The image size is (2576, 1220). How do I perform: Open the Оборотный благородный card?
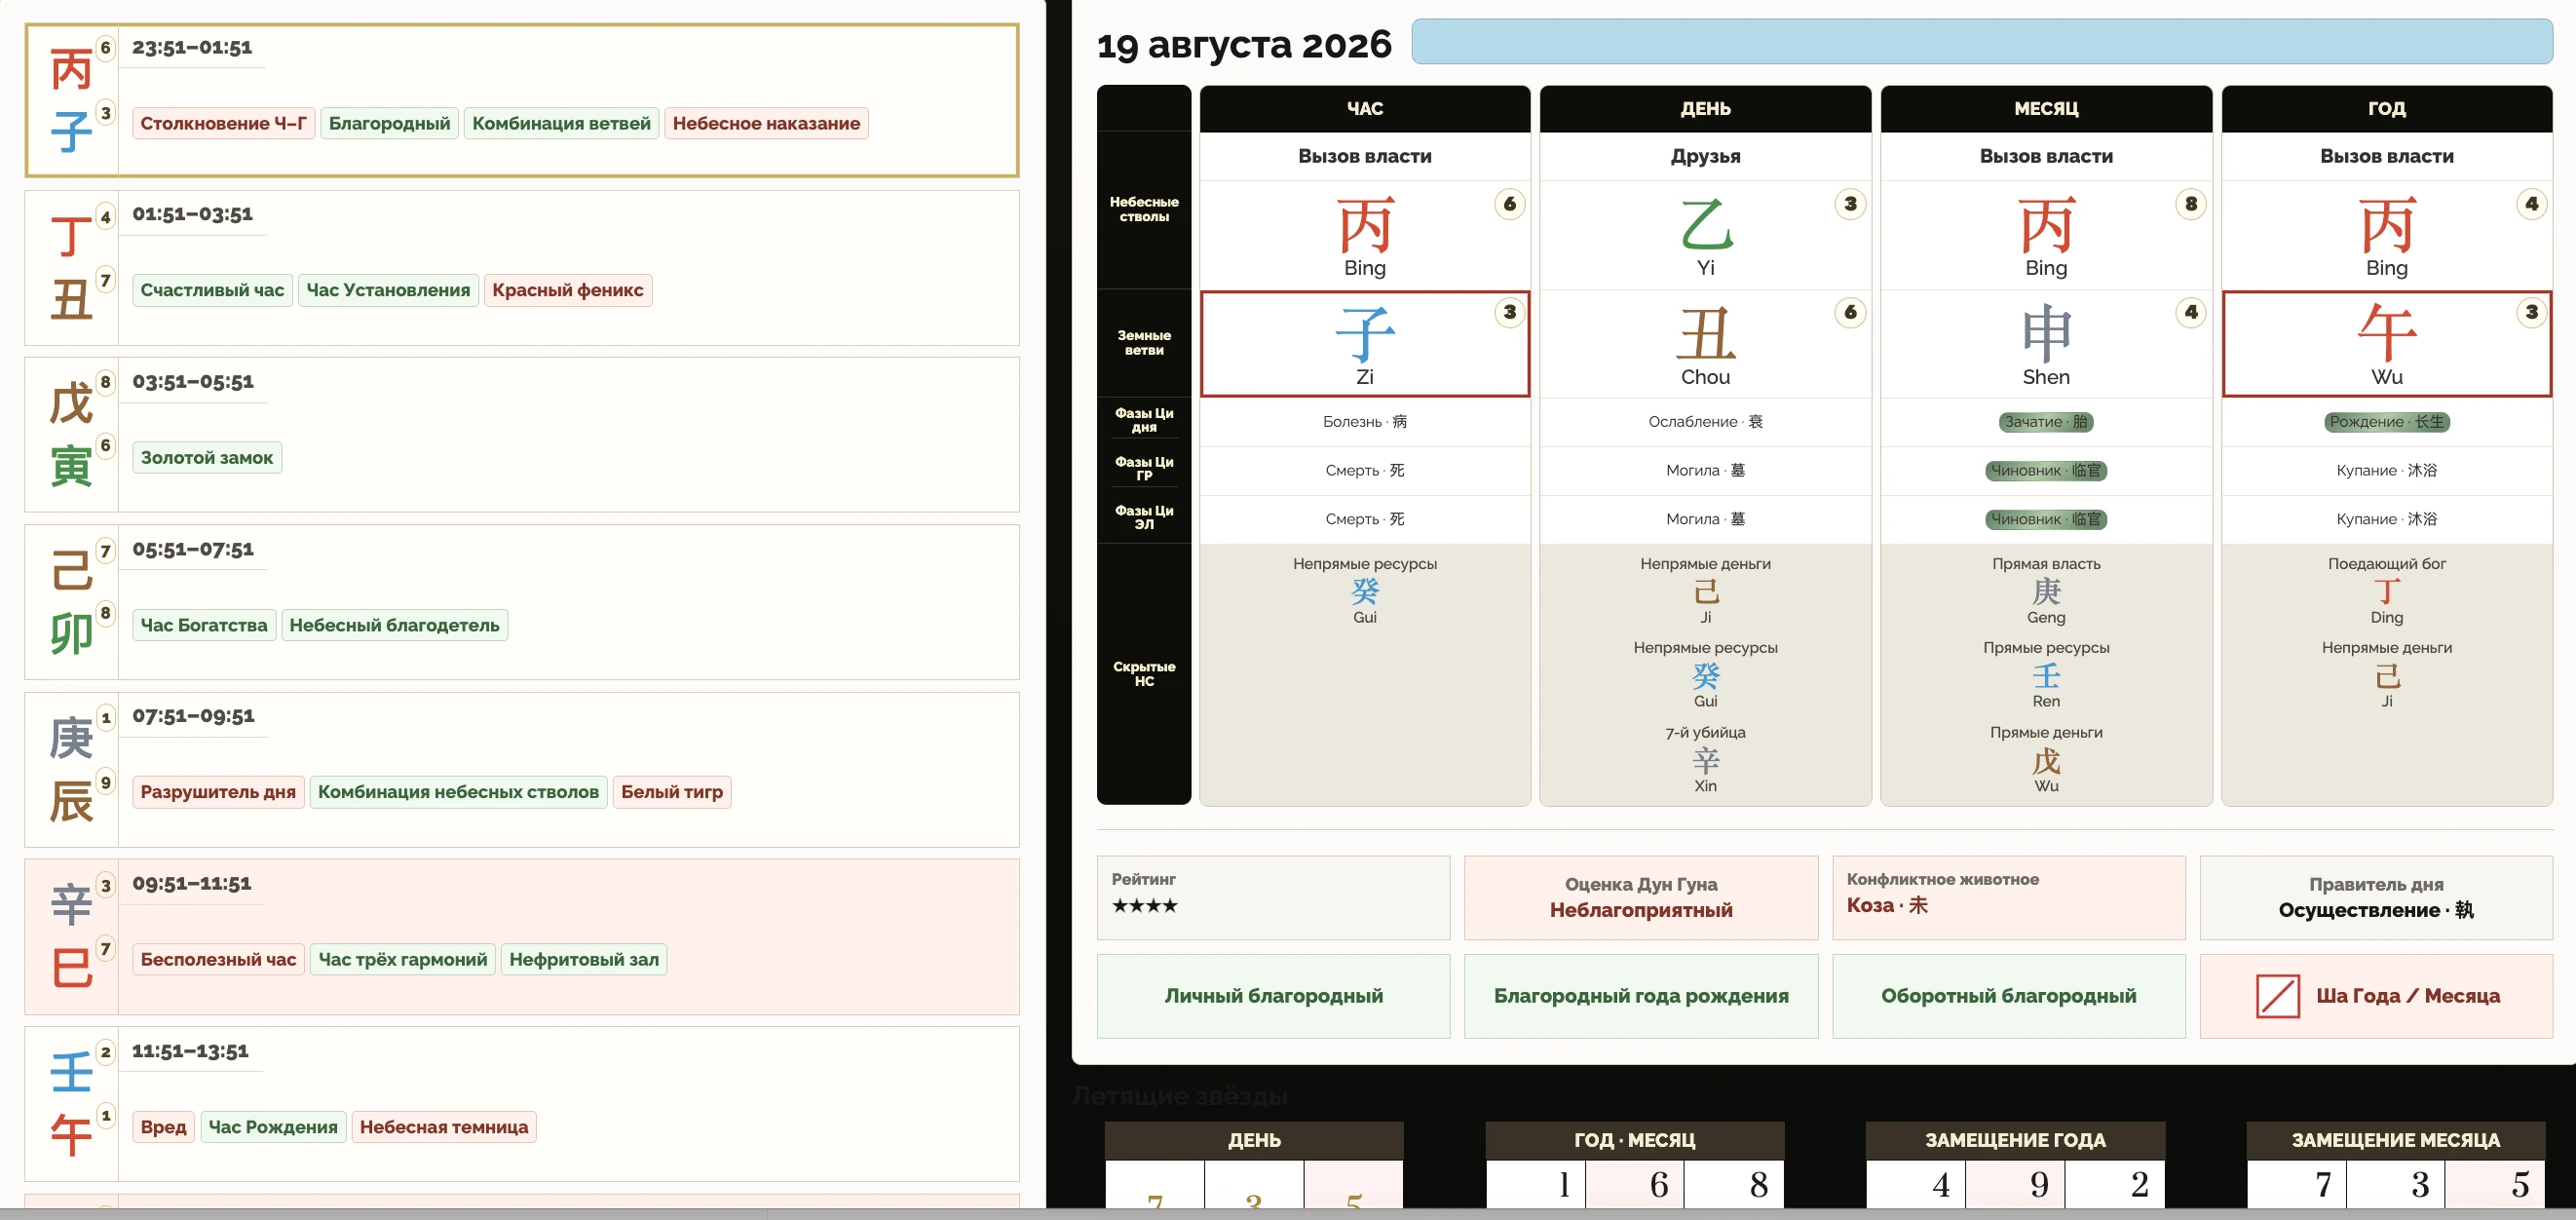pyautogui.click(x=2008, y=996)
